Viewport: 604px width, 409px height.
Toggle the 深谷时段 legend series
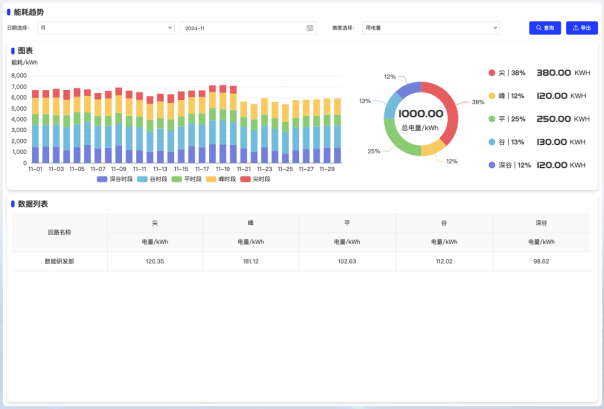click(x=116, y=179)
